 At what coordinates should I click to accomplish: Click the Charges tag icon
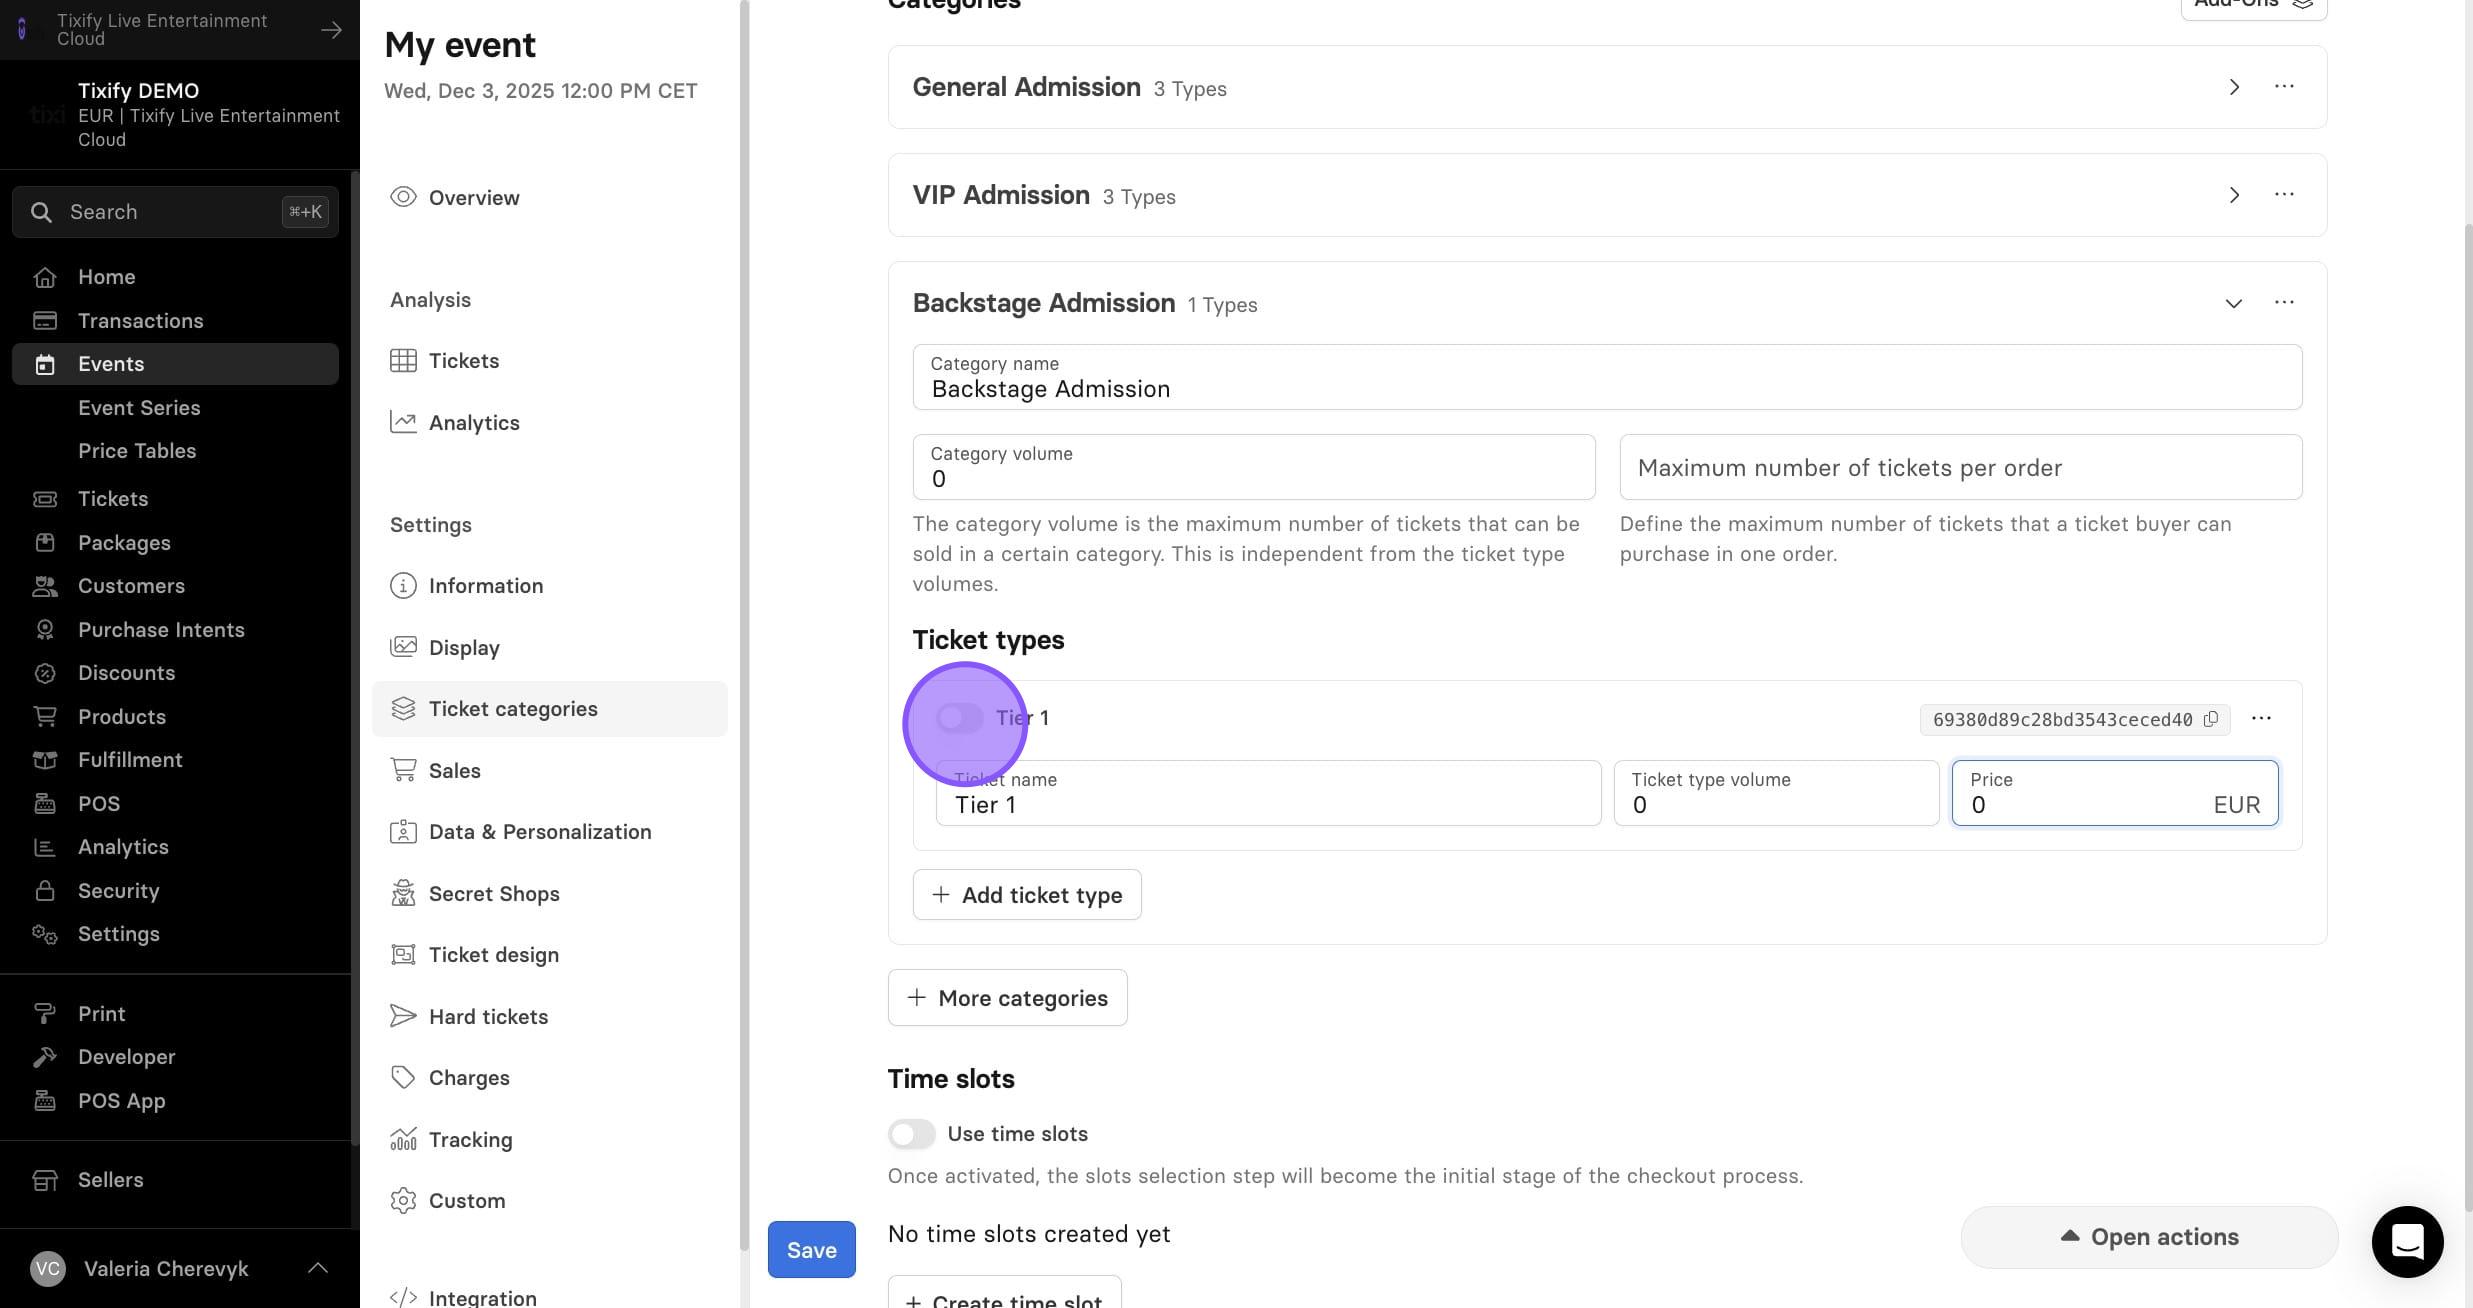click(403, 1078)
